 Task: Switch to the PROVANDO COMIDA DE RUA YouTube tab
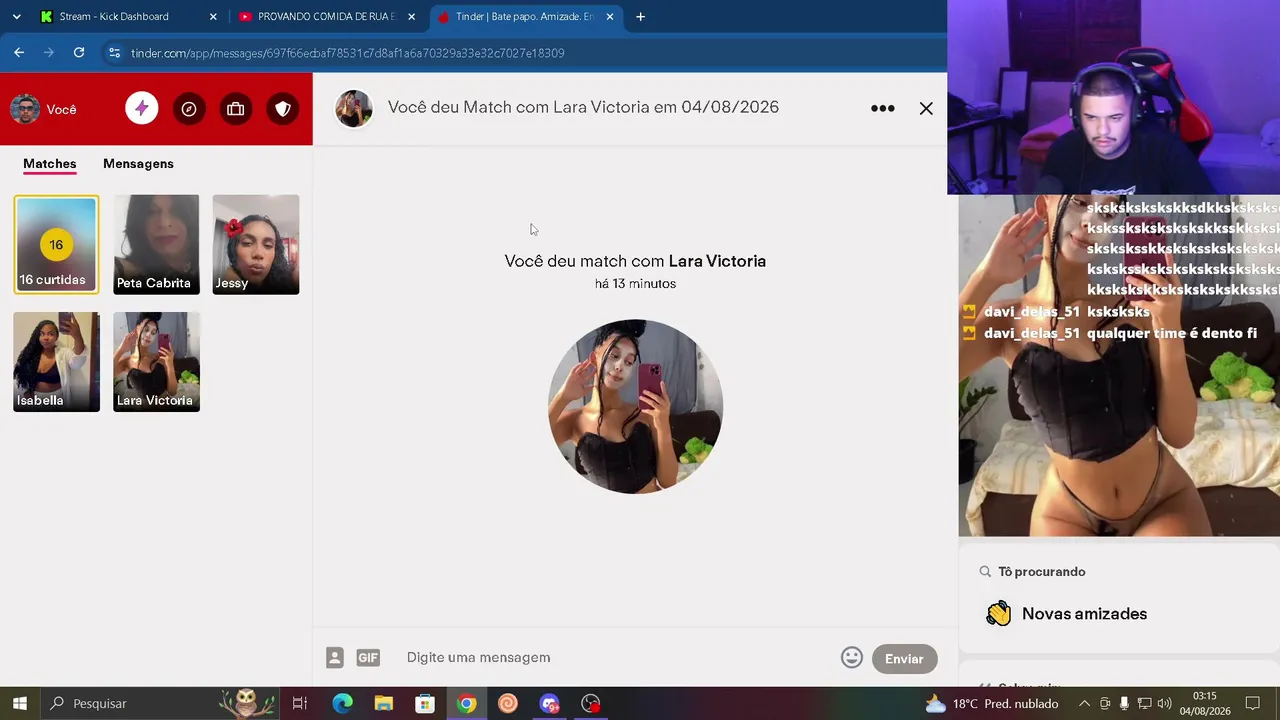click(326, 16)
